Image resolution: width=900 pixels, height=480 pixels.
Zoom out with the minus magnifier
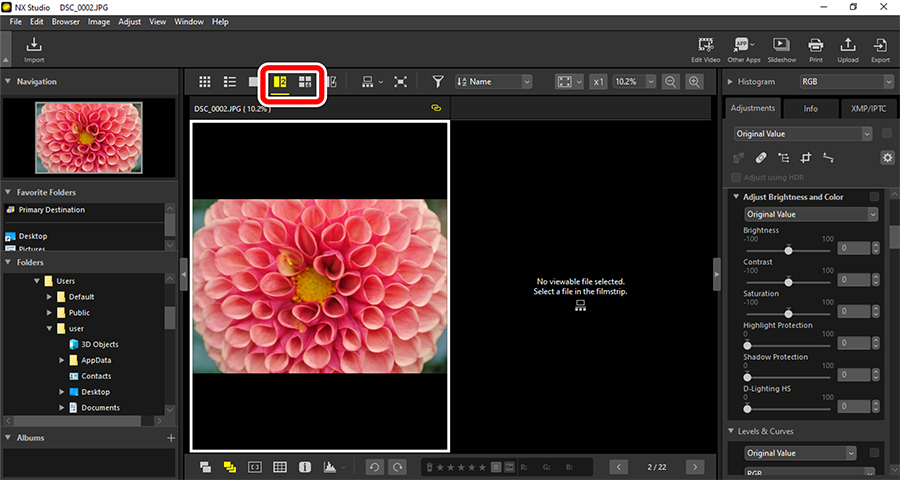click(670, 82)
